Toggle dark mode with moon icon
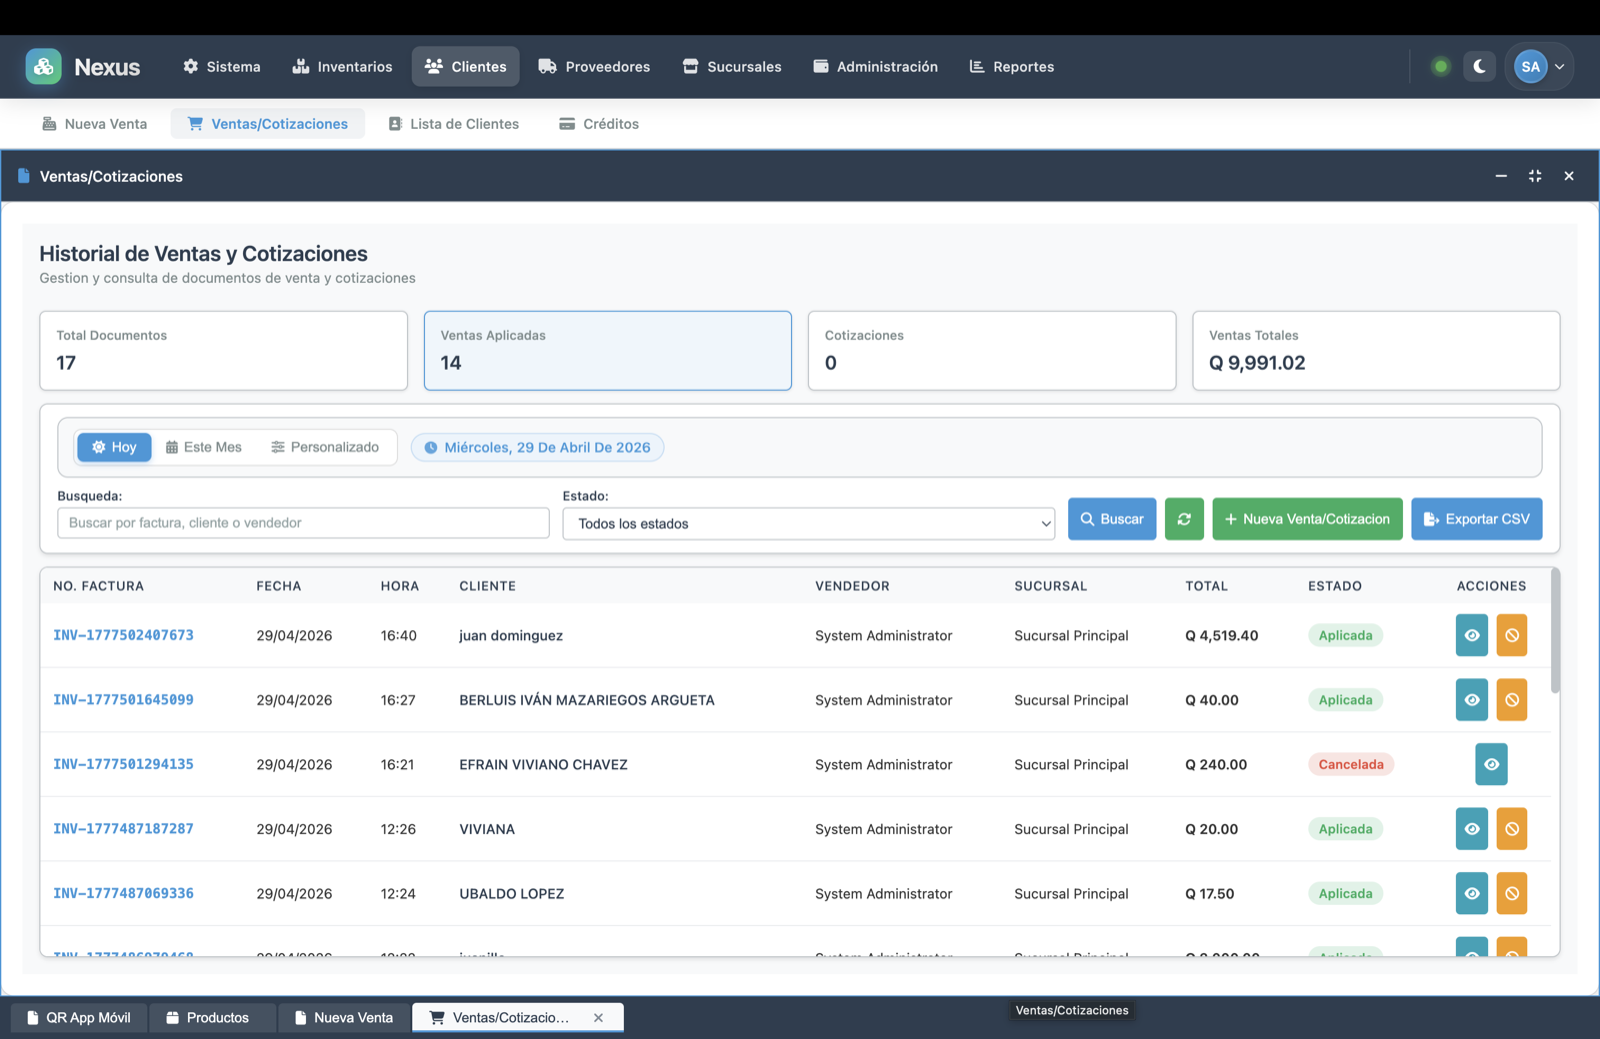This screenshot has height=1039, width=1600. [x=1479, y=67]
